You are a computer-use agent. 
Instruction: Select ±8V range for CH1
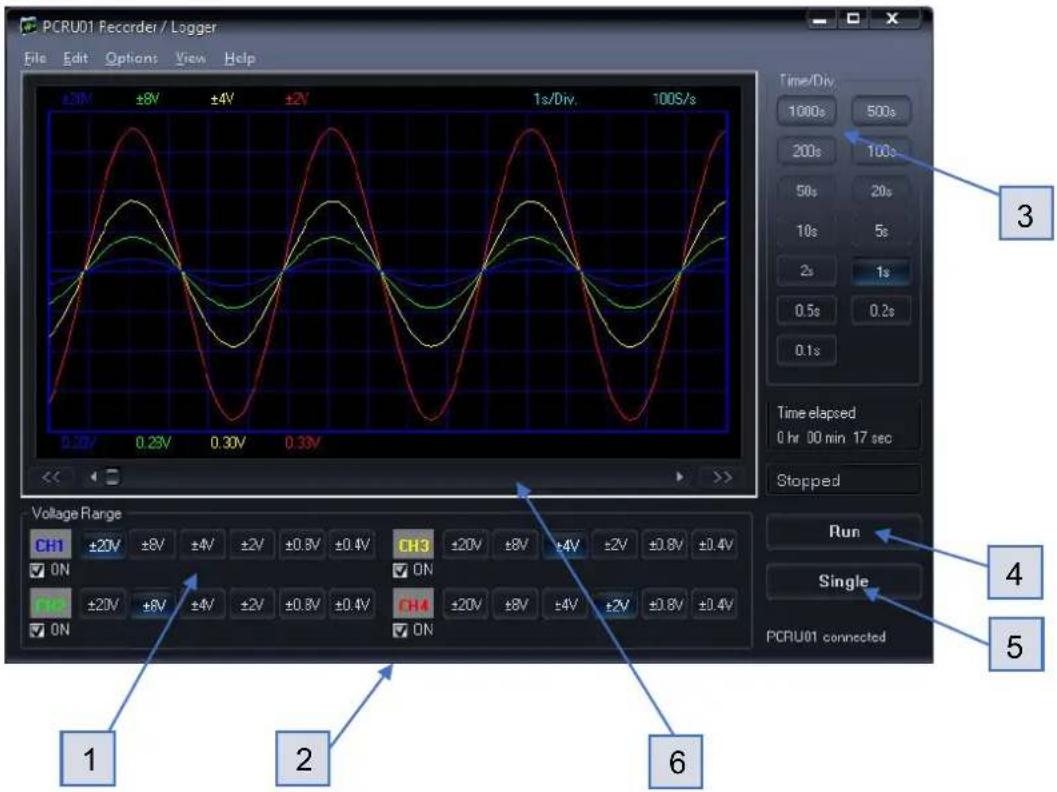pos(153,545)
